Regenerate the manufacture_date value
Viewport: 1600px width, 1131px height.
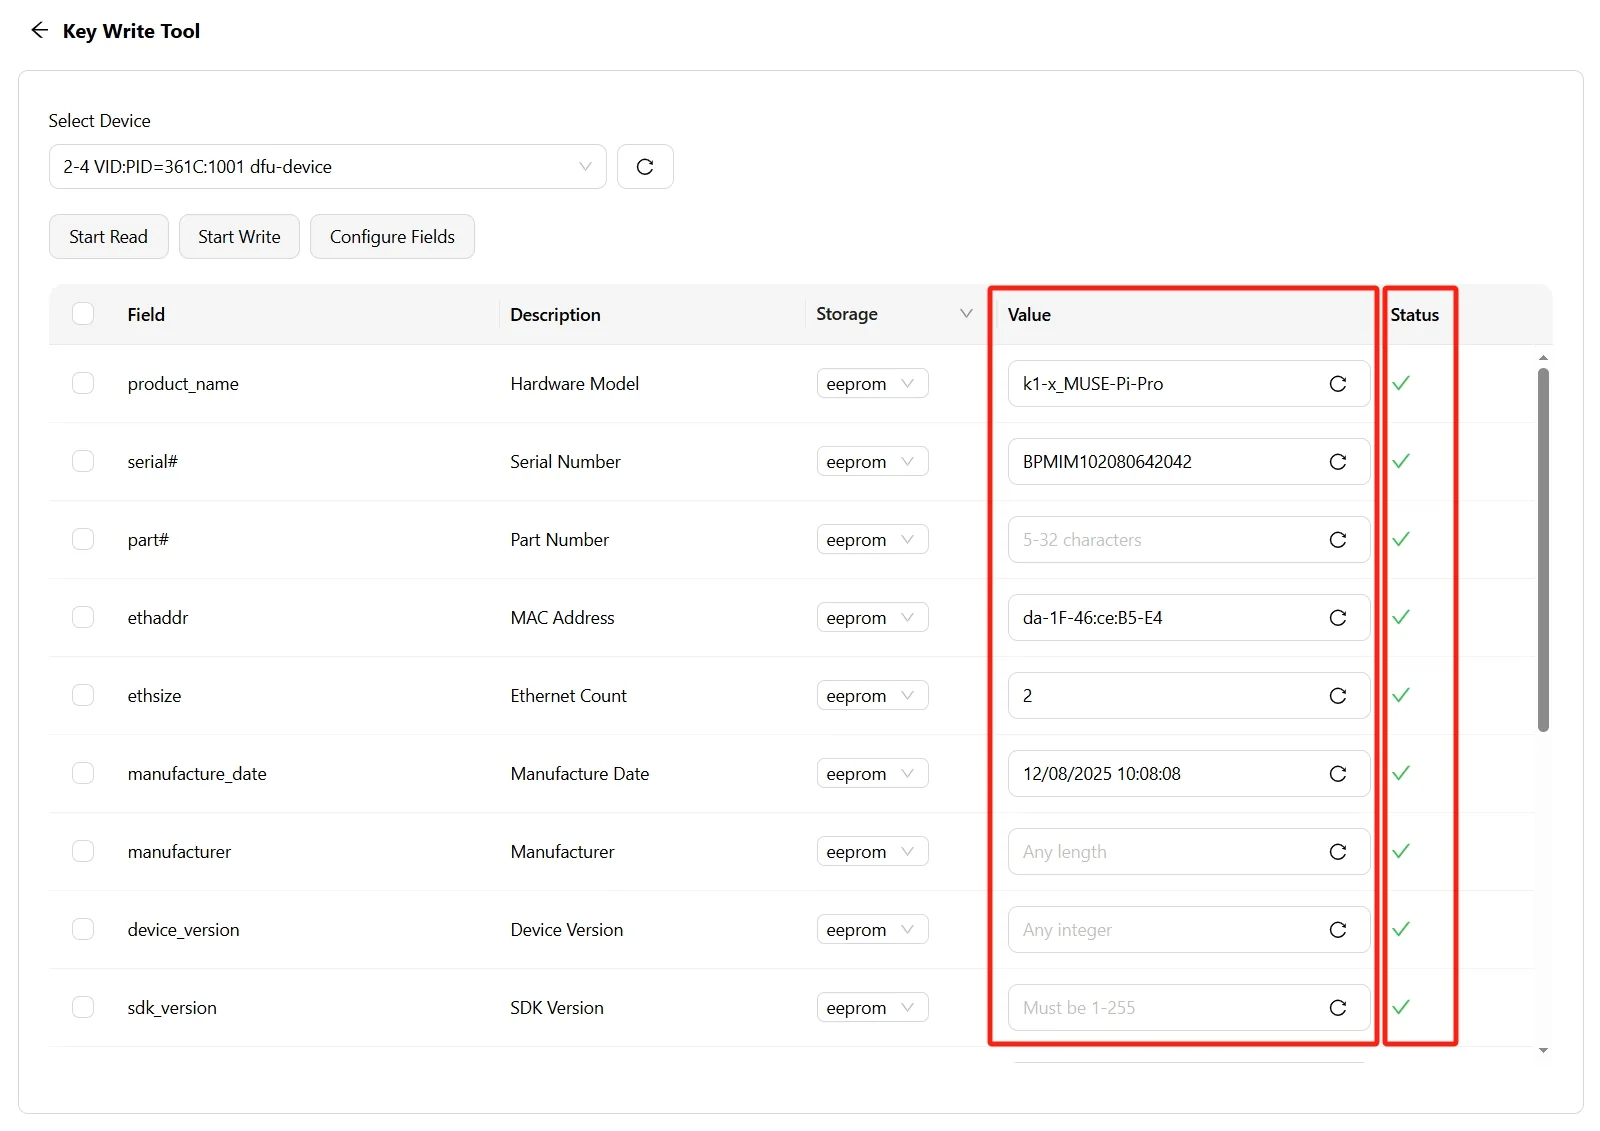coord(1338,774)
